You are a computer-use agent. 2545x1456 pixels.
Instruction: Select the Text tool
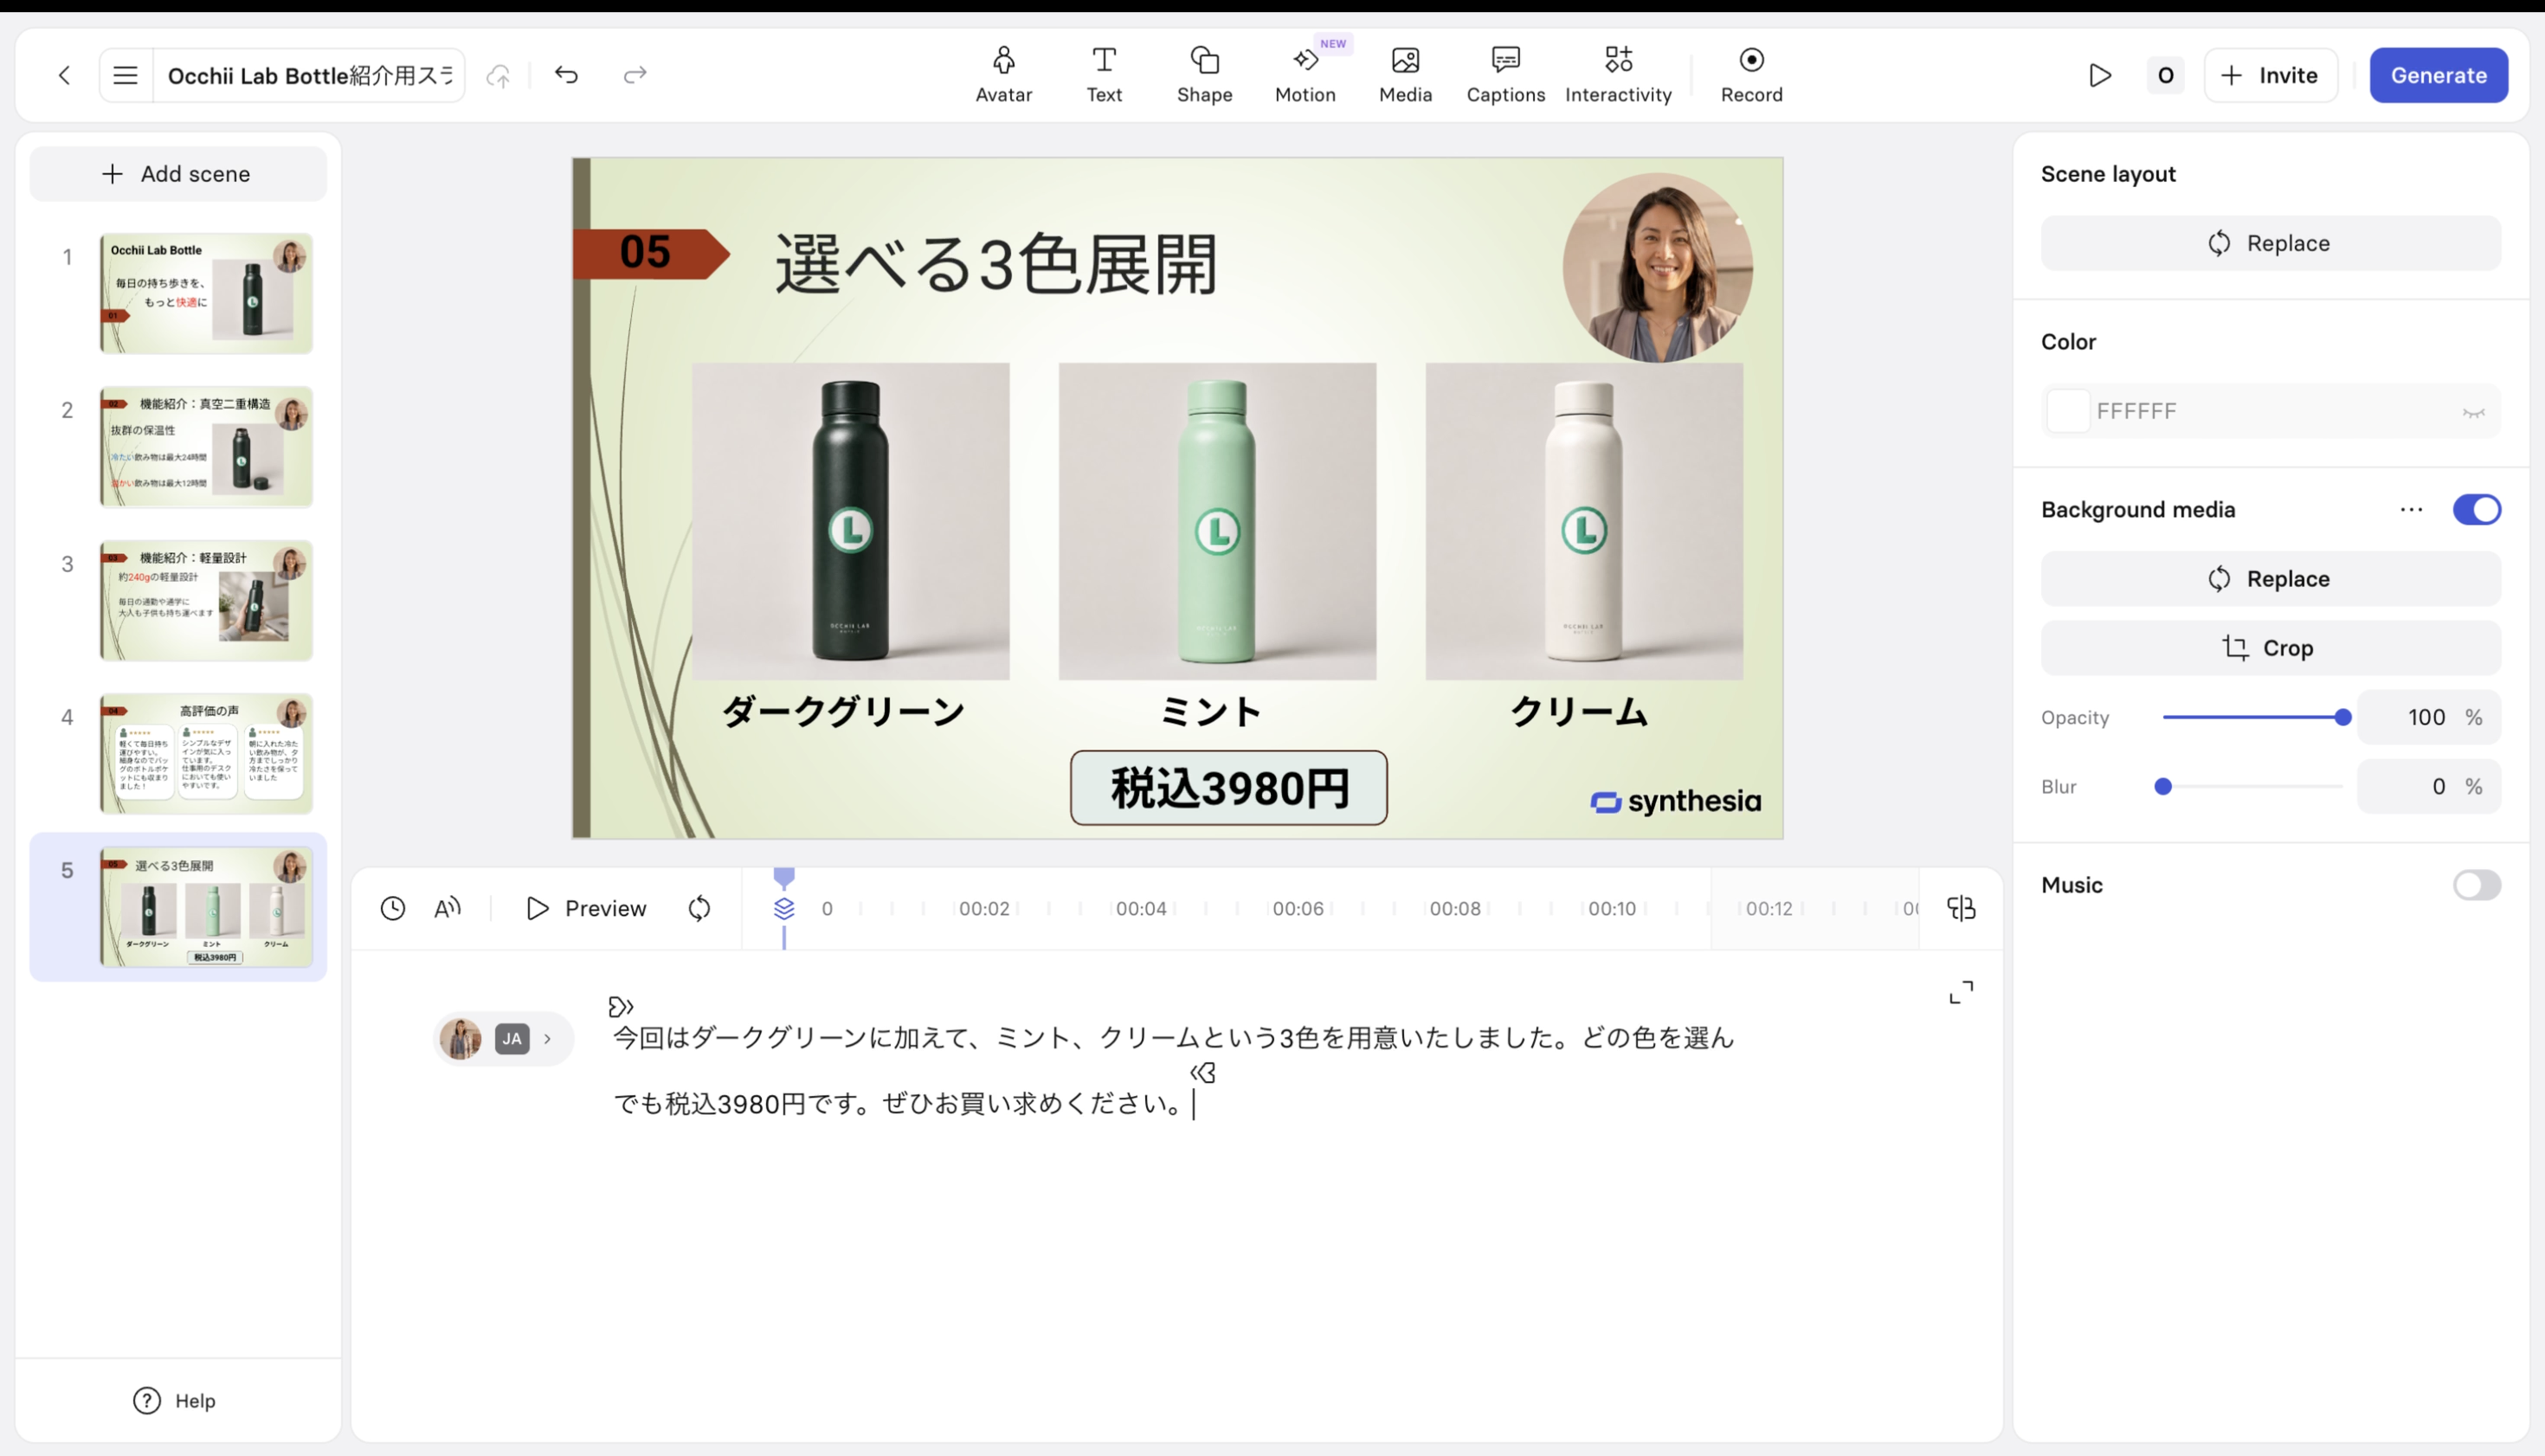[1104, 75]
